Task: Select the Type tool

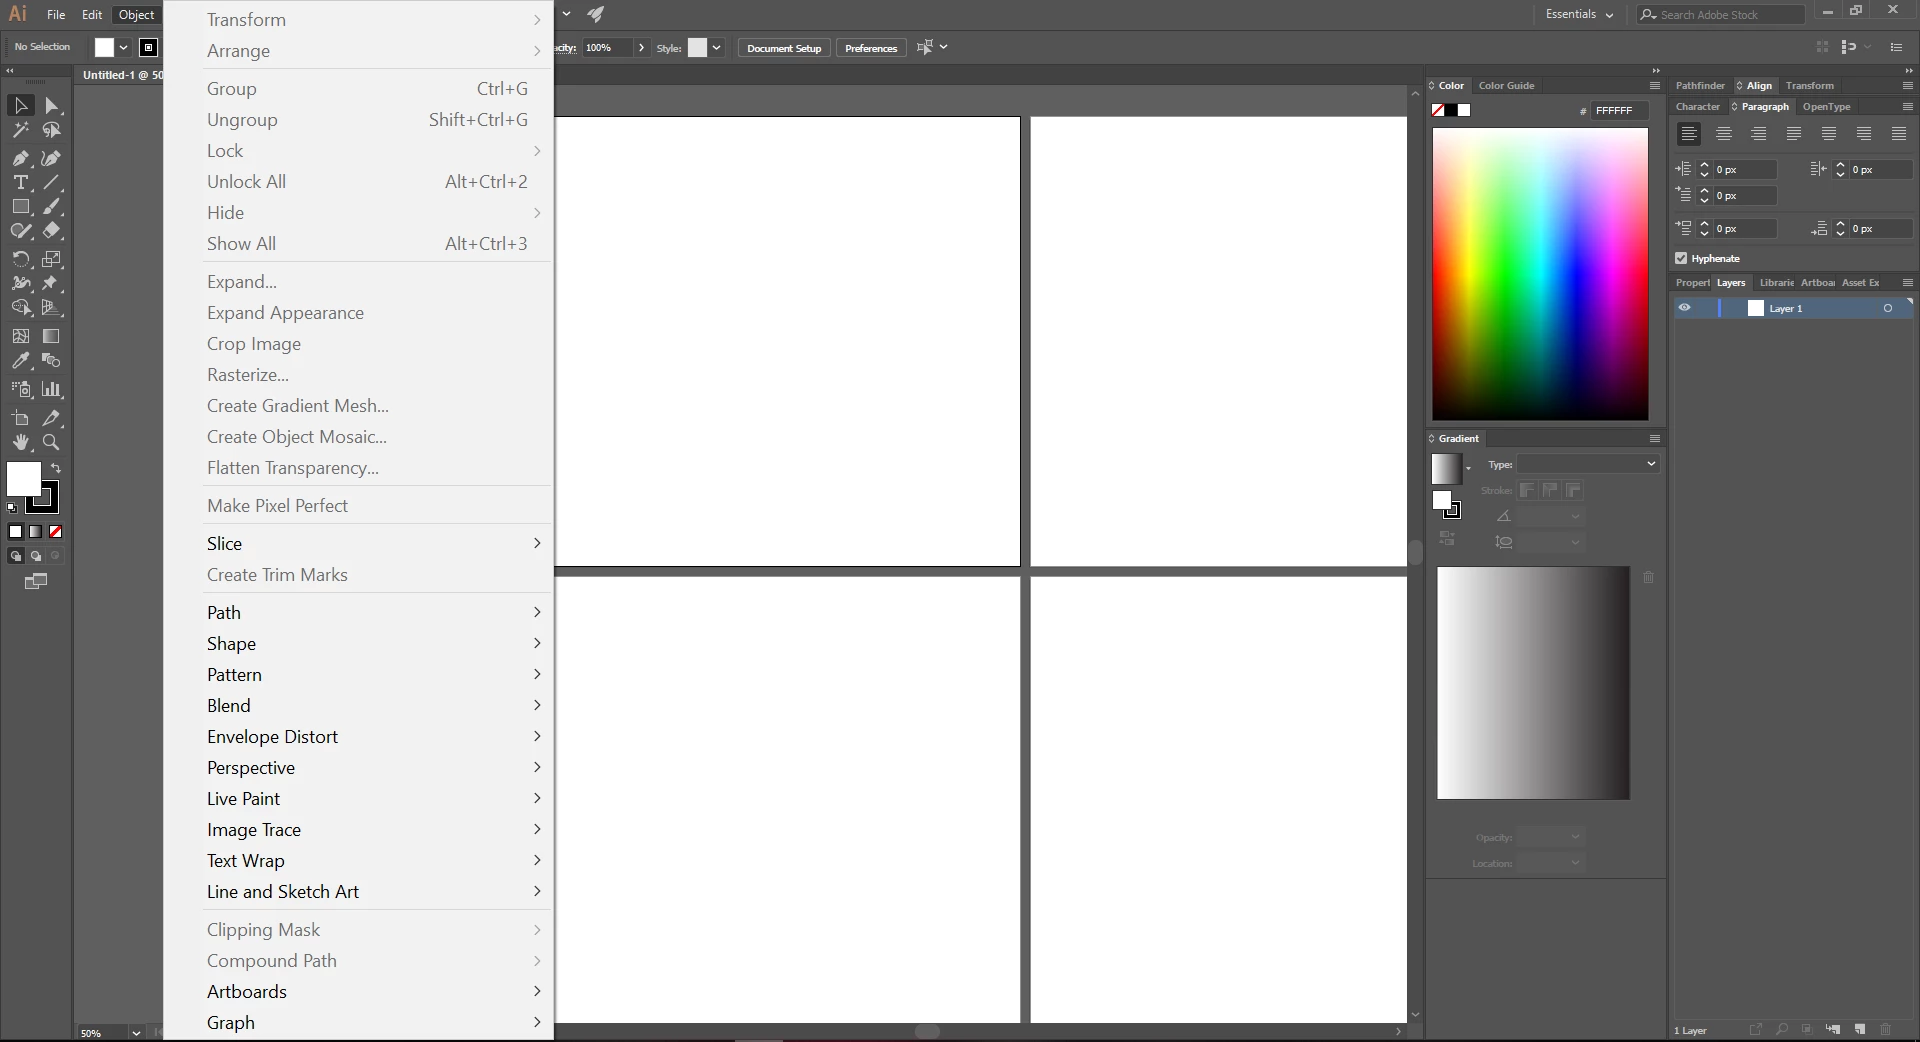Action: [x=21, y=182]
